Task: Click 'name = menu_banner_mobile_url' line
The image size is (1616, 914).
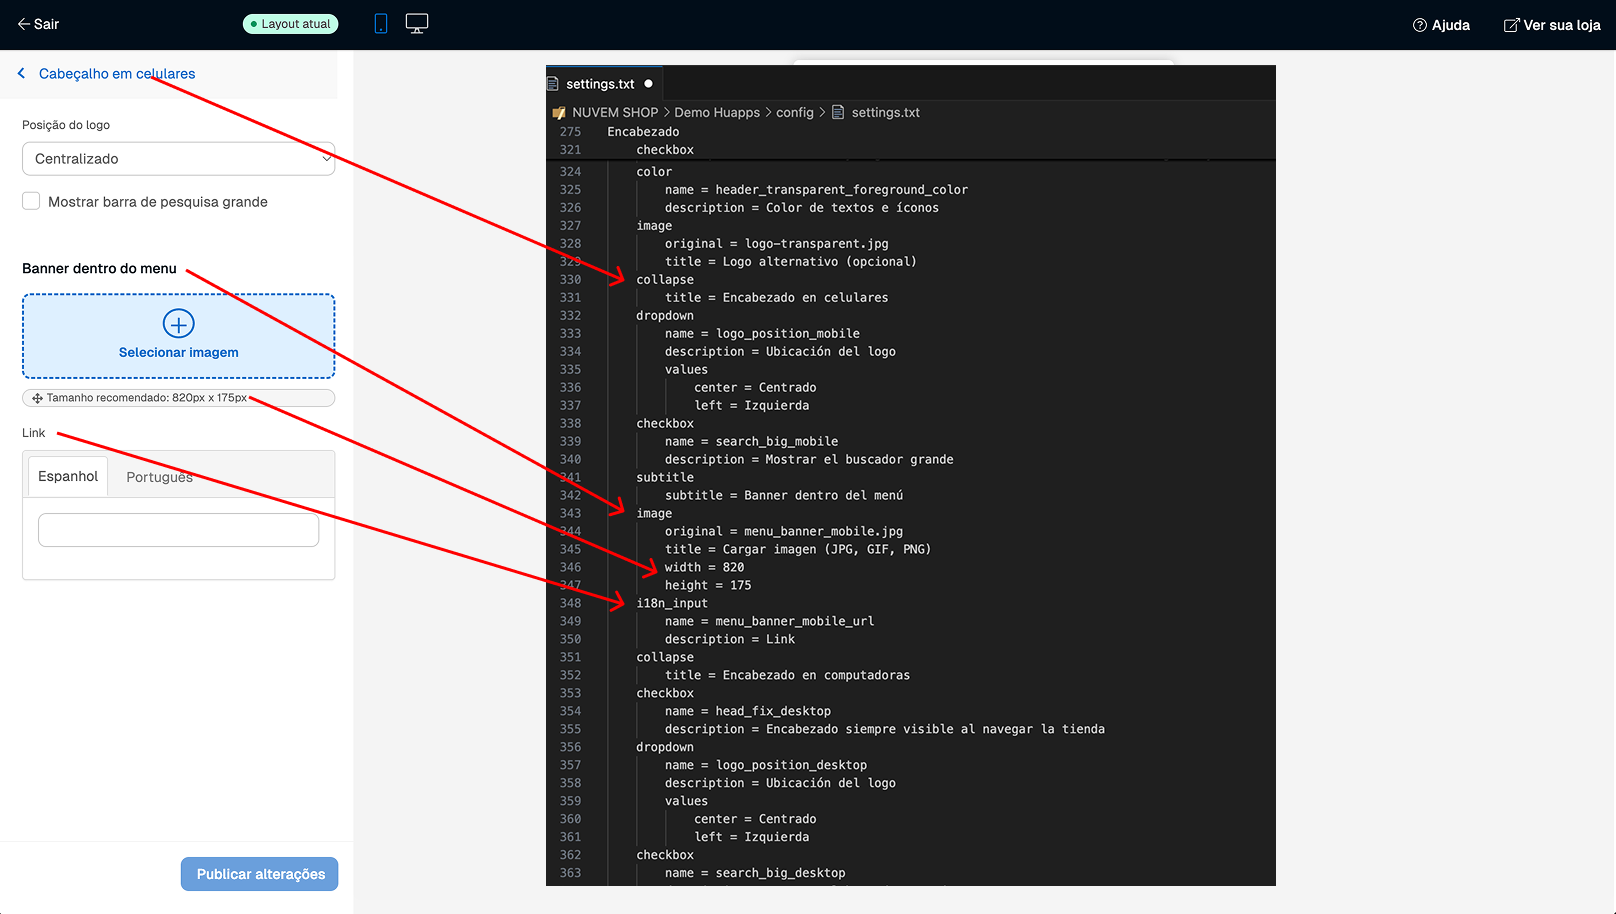Action: (769, 621)
